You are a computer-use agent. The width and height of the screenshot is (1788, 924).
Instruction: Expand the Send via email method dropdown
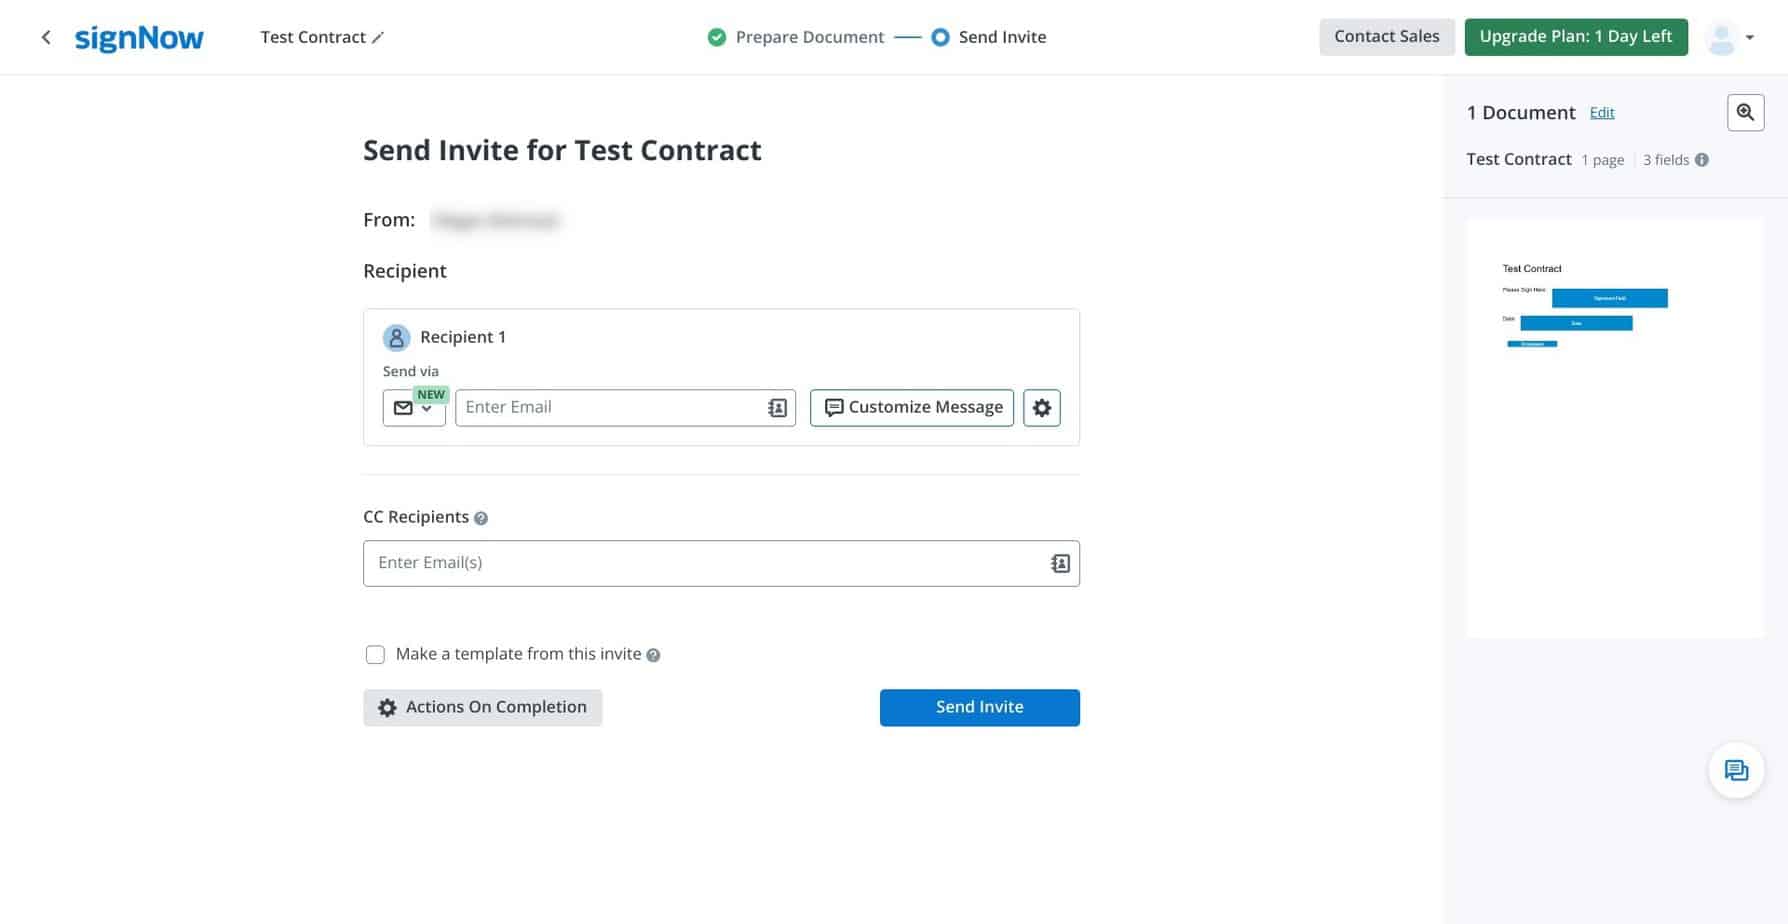(x=414, y=408)
